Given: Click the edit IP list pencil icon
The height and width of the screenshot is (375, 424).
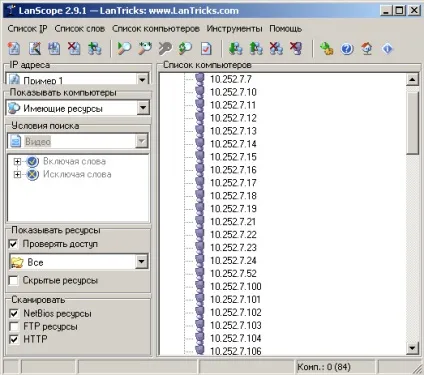Looking at the screenshot, I should coord(35,49).
